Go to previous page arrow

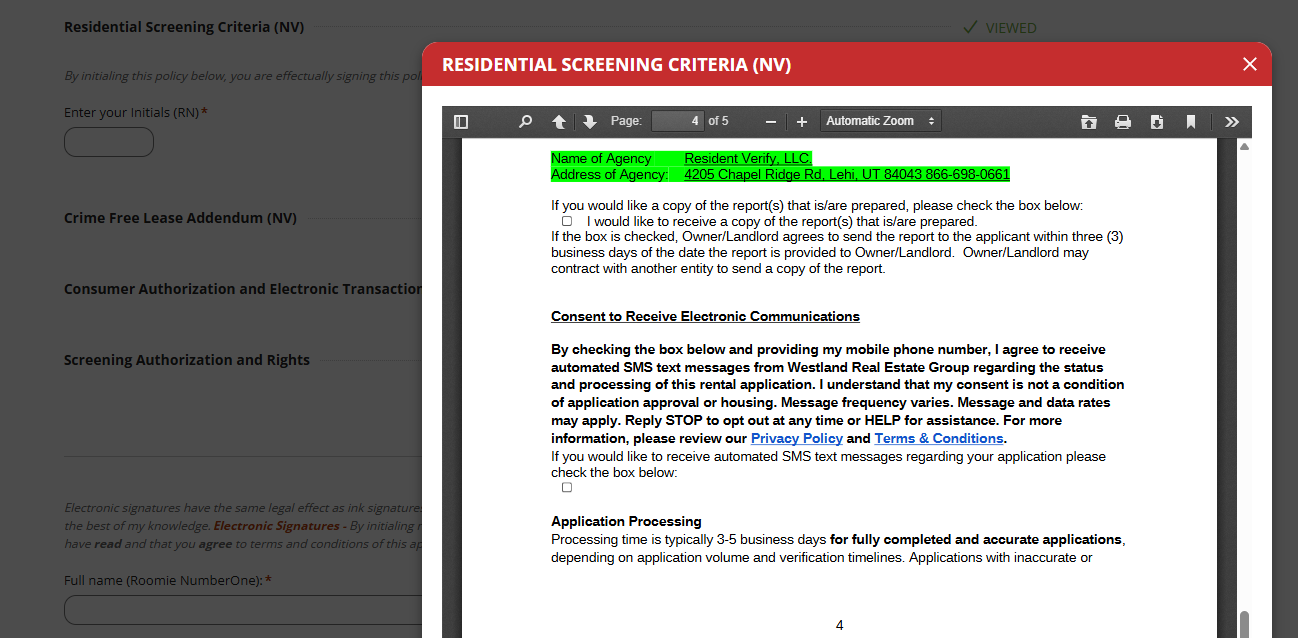tap(559, 122)
